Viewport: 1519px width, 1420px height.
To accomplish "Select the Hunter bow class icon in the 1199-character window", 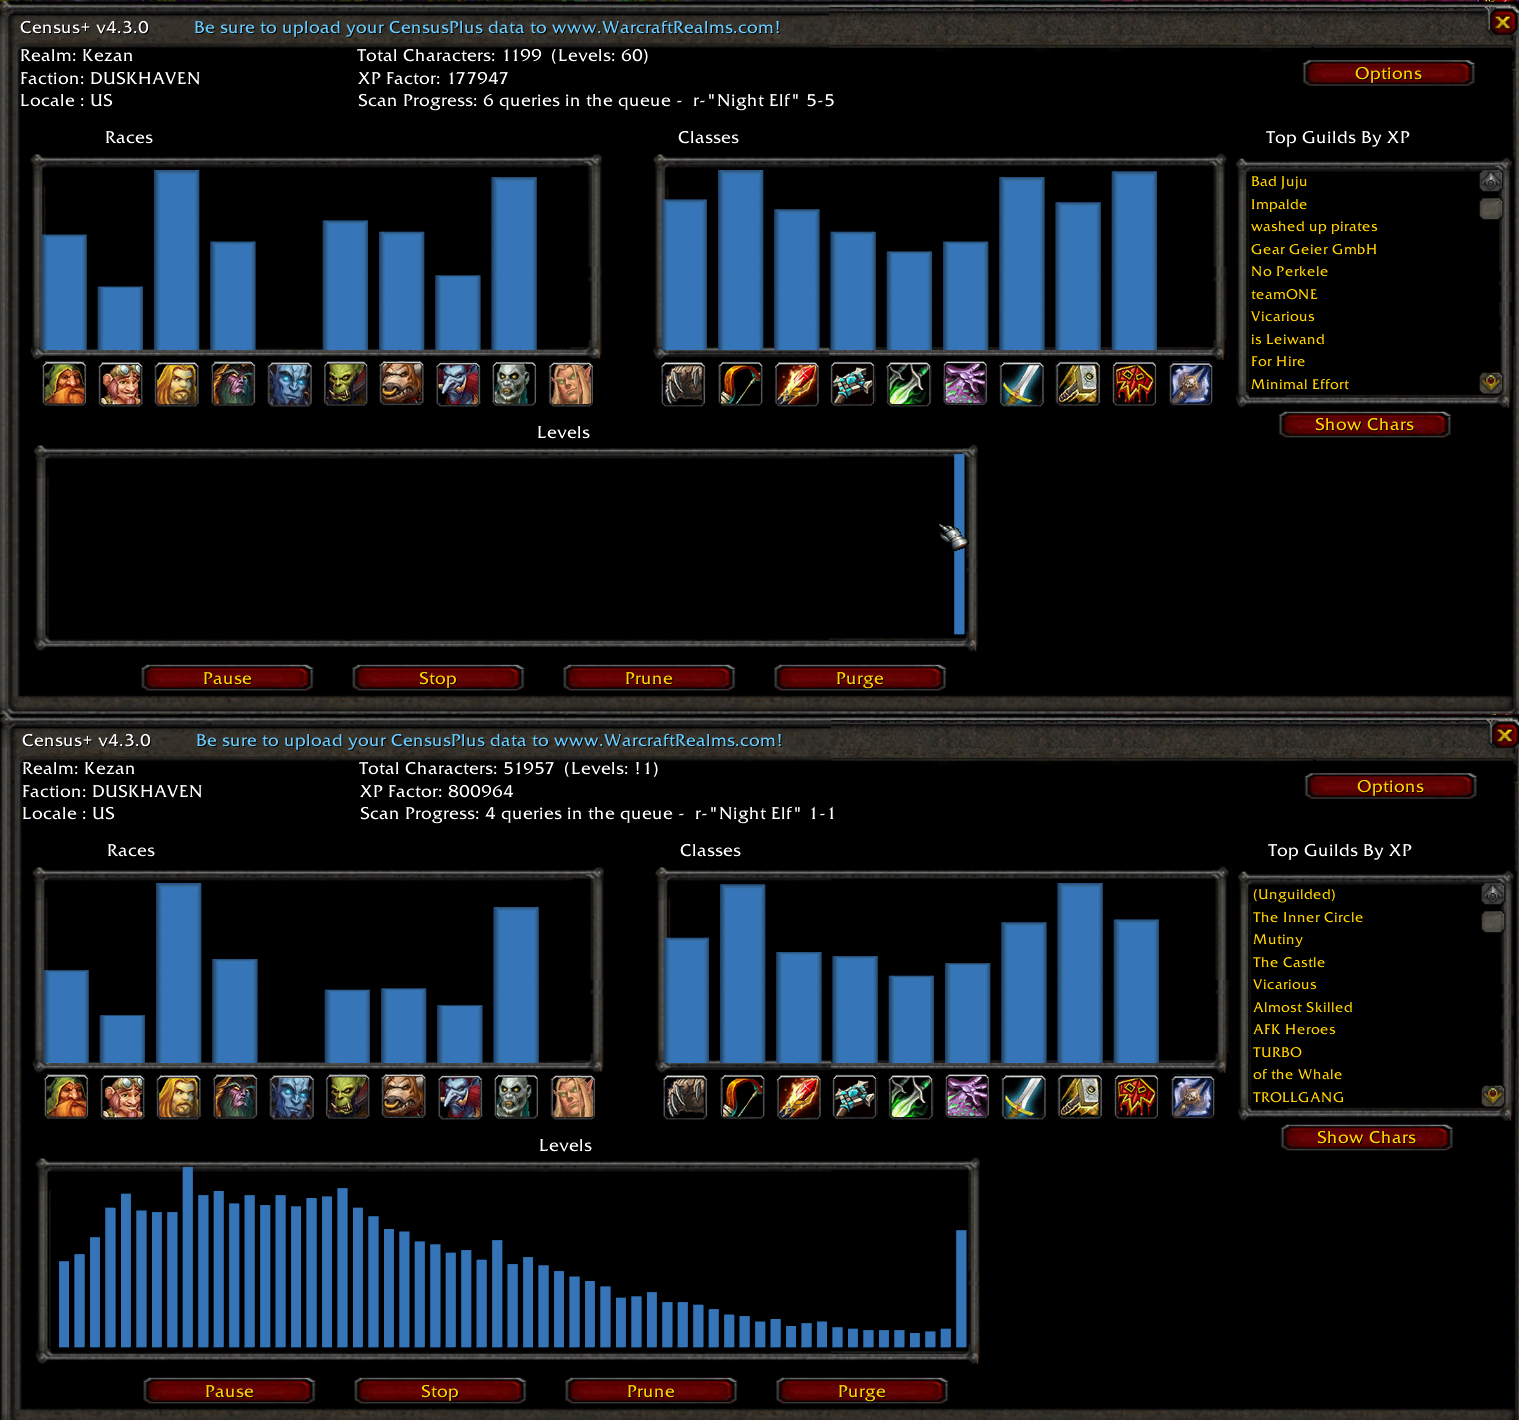I will 740,384.
